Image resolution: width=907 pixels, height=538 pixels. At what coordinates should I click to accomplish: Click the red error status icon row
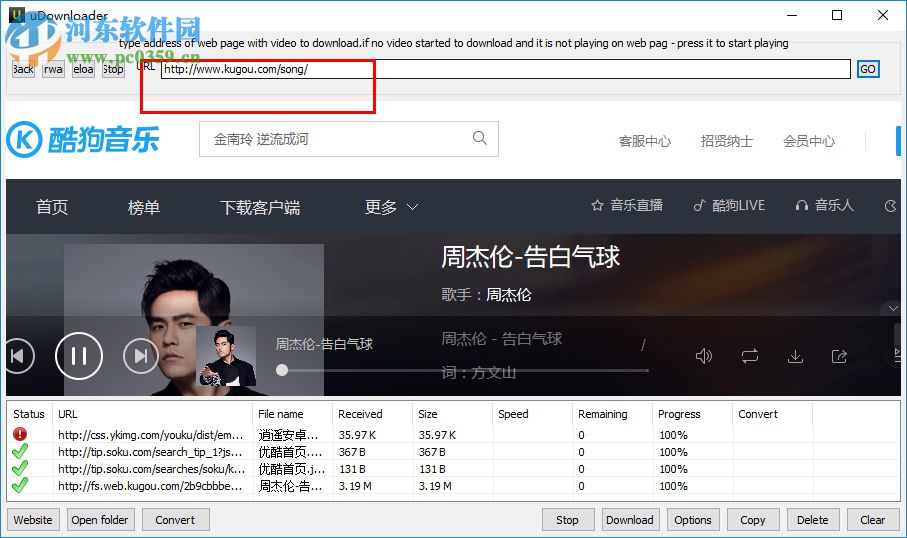[x=20, y=434]
